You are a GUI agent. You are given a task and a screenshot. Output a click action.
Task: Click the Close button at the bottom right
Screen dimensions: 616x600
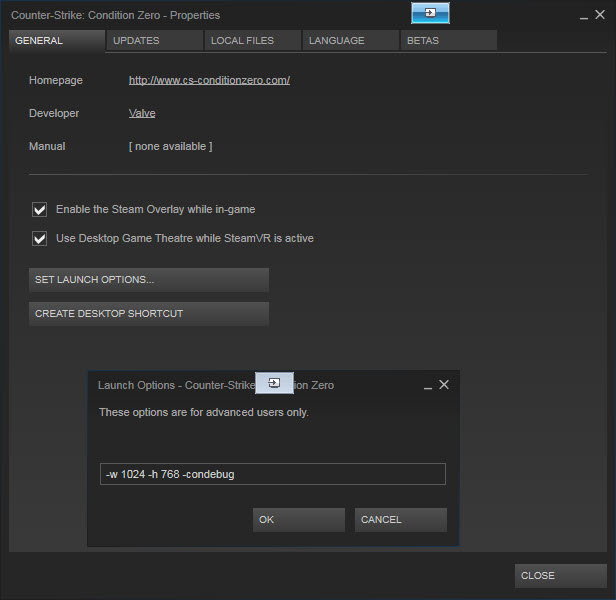pos(560,576)
